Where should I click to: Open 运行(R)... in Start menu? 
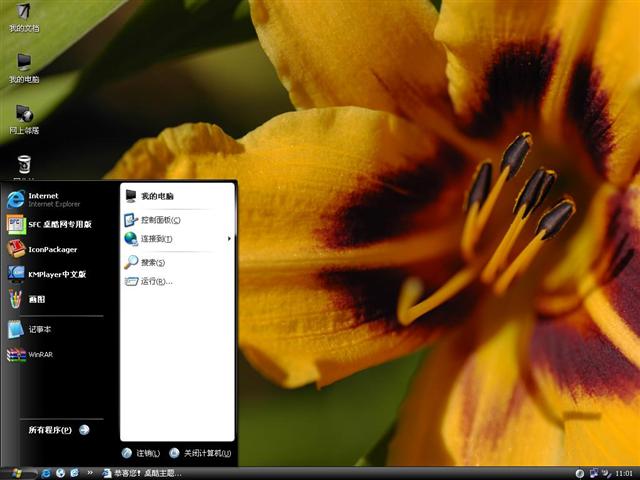[149, 281]
